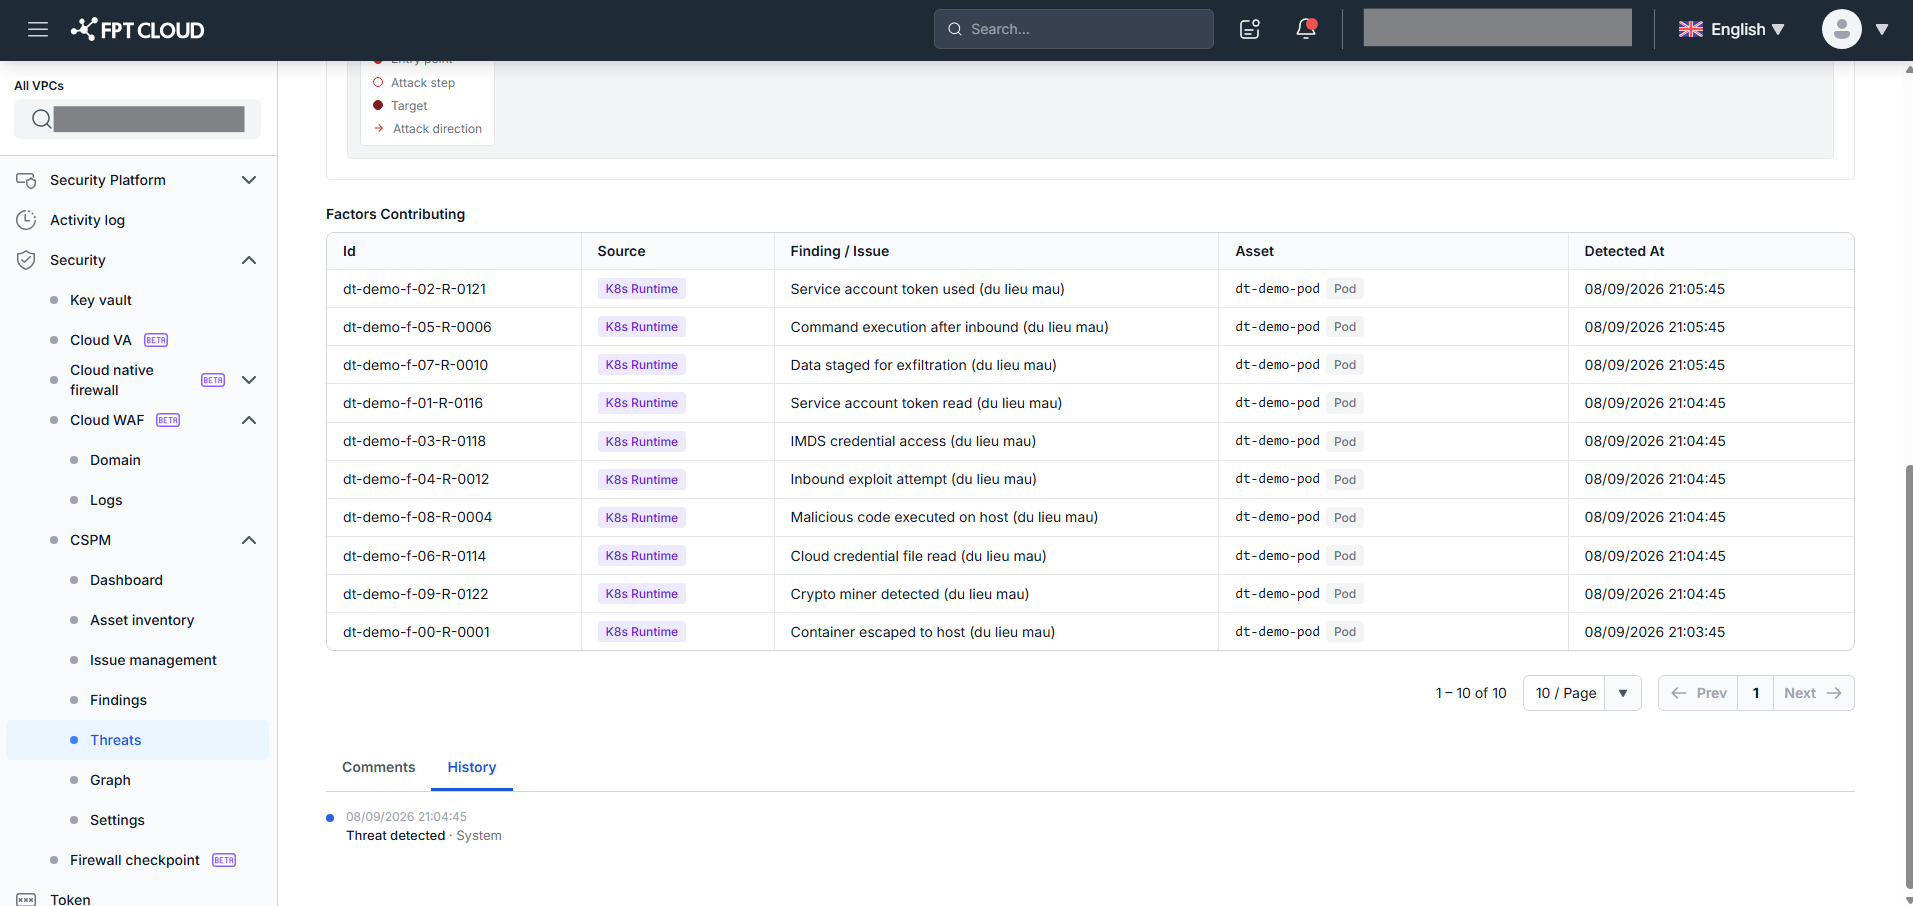Click the Security shield icon
Viewport: 1913px width, 906px height.
click(x=26, y=260)
